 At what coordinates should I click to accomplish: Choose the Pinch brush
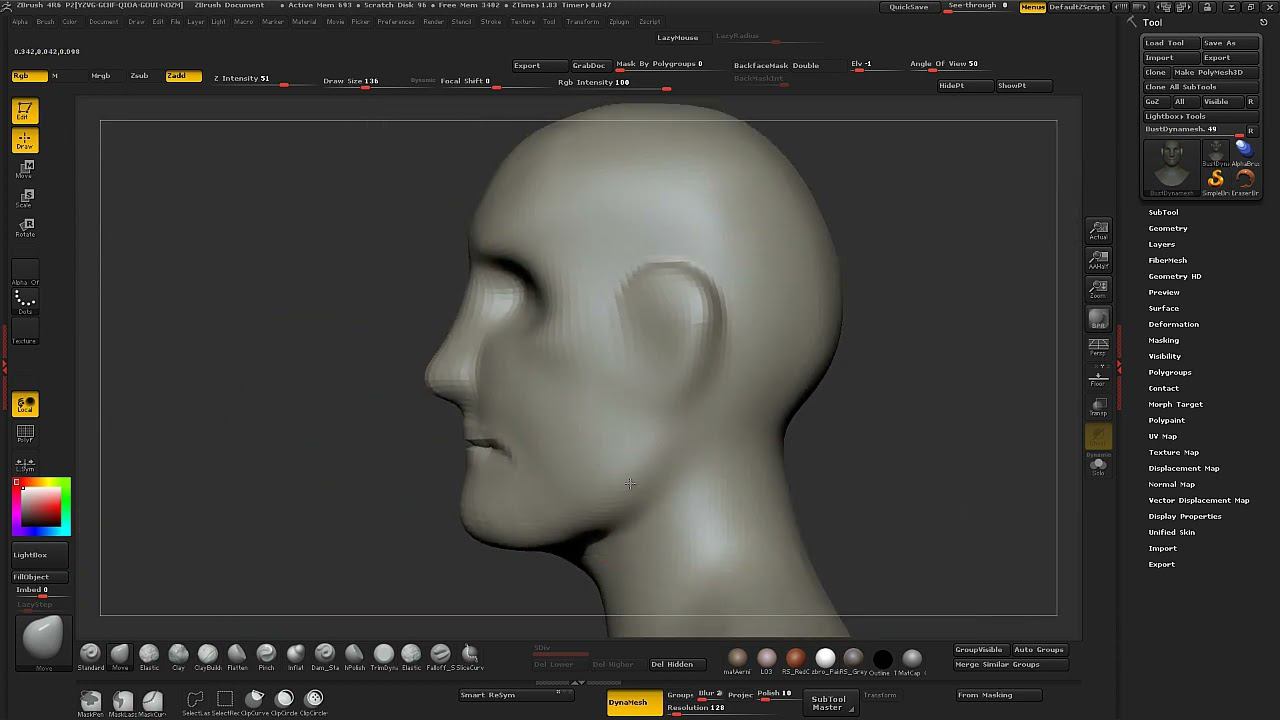click(266, 655)
